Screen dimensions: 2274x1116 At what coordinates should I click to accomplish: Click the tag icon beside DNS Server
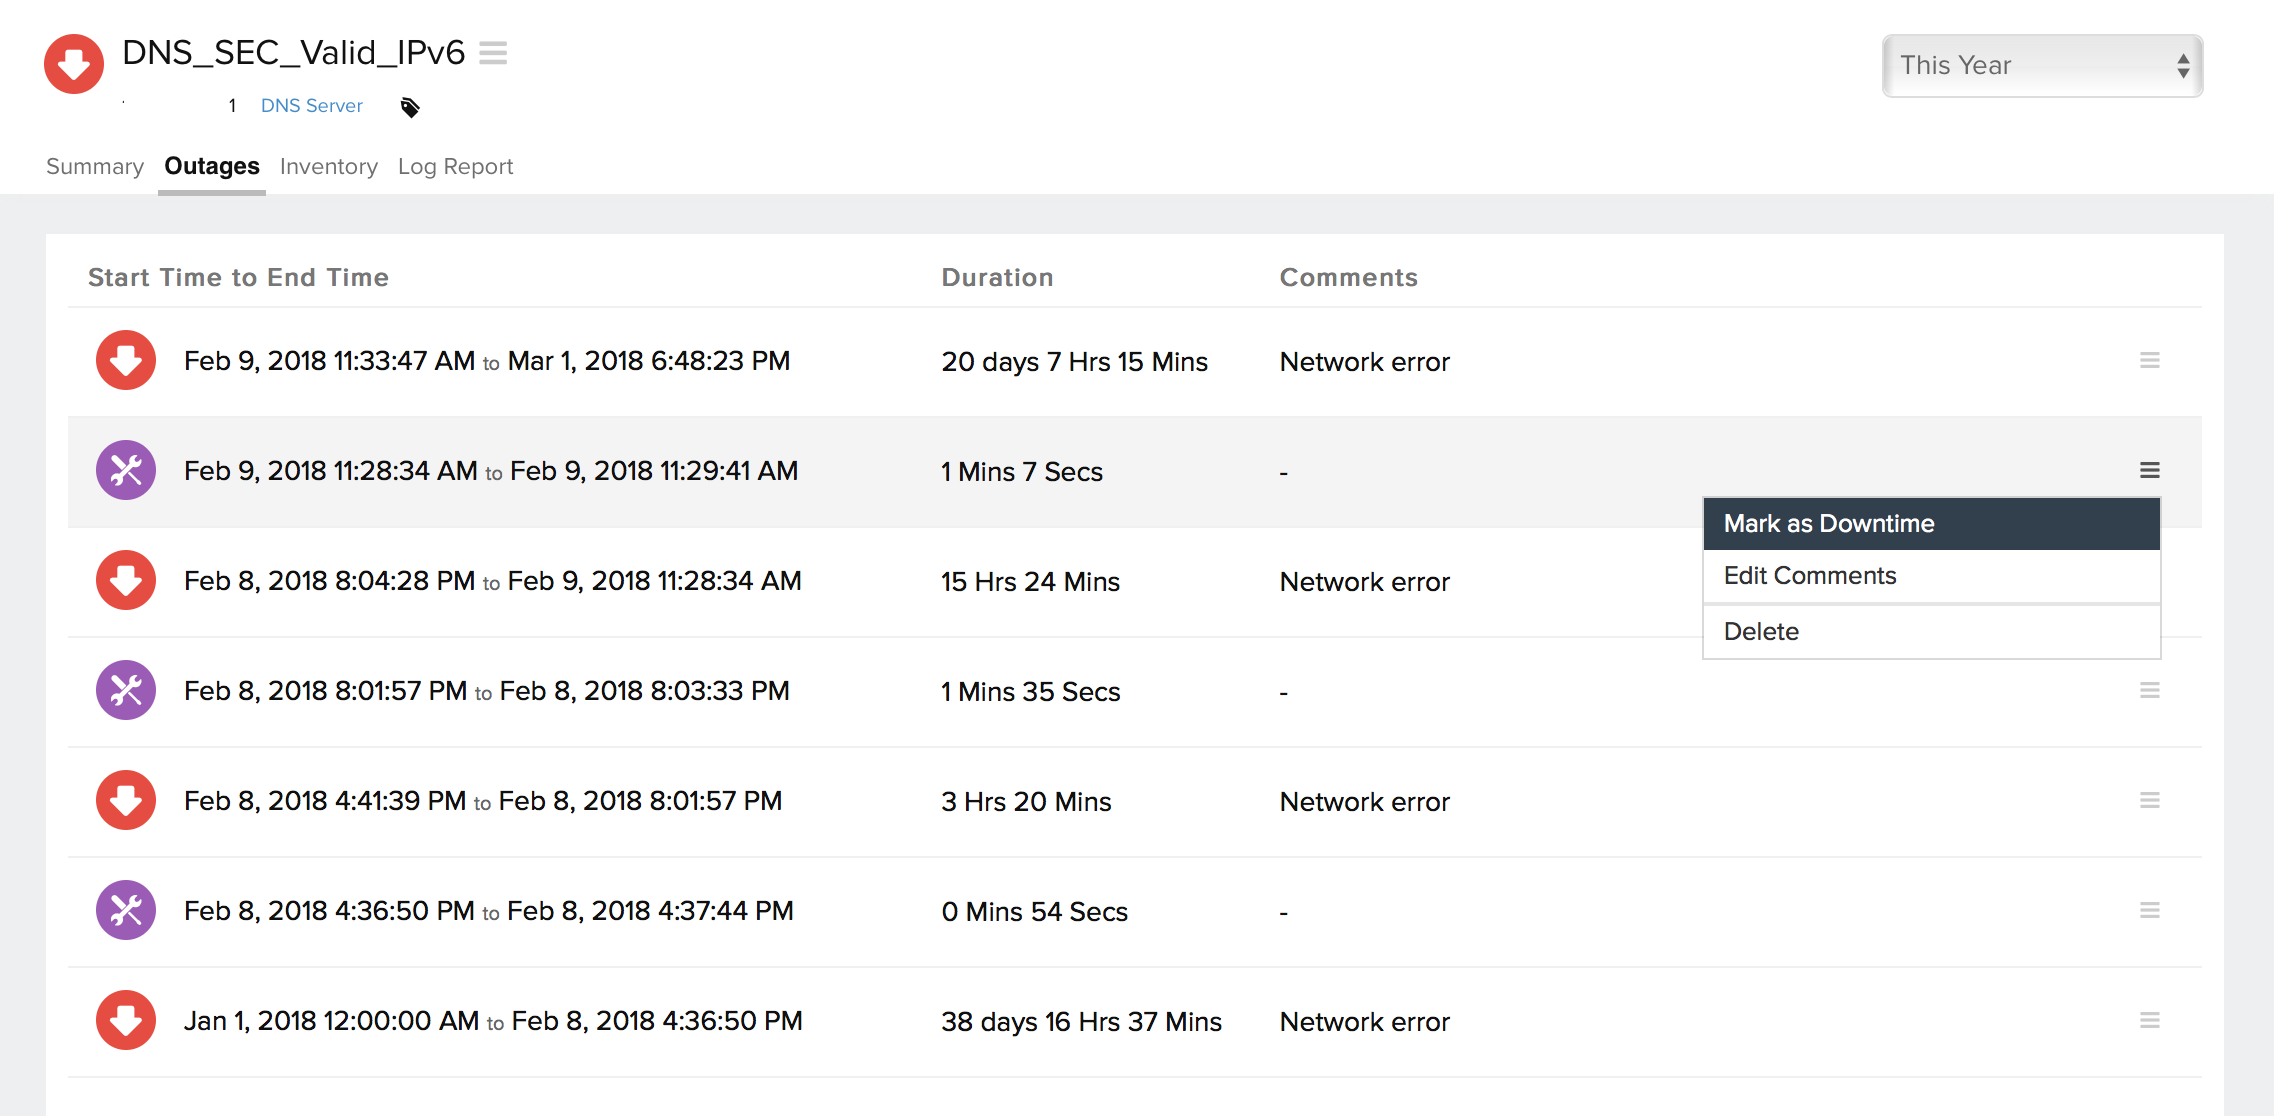(410, 107)
